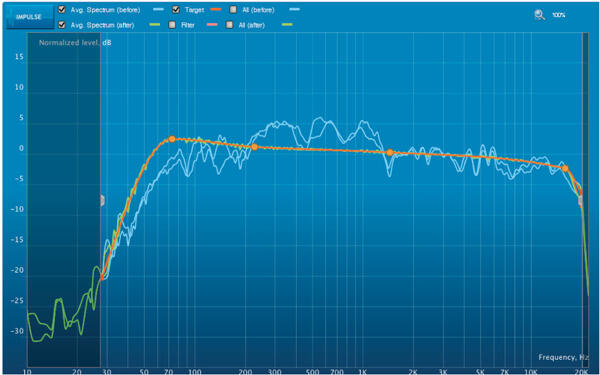
Task: Click the orange swatch beside Target
Action: point(216,10)
